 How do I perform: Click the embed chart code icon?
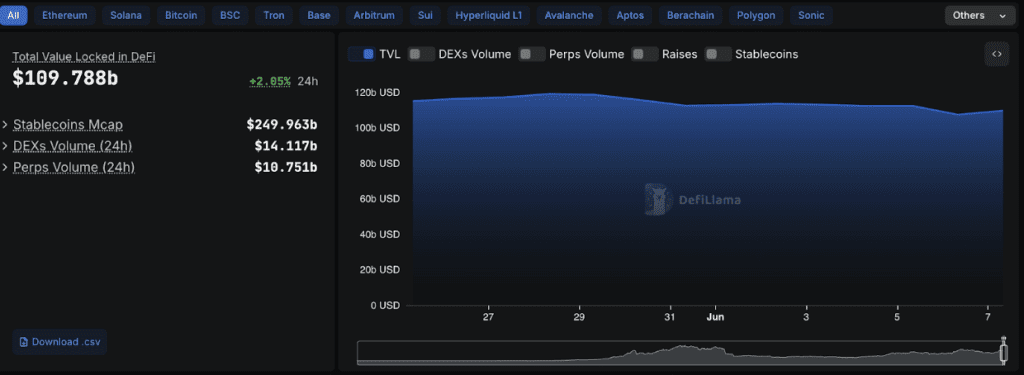click(997, 54)
